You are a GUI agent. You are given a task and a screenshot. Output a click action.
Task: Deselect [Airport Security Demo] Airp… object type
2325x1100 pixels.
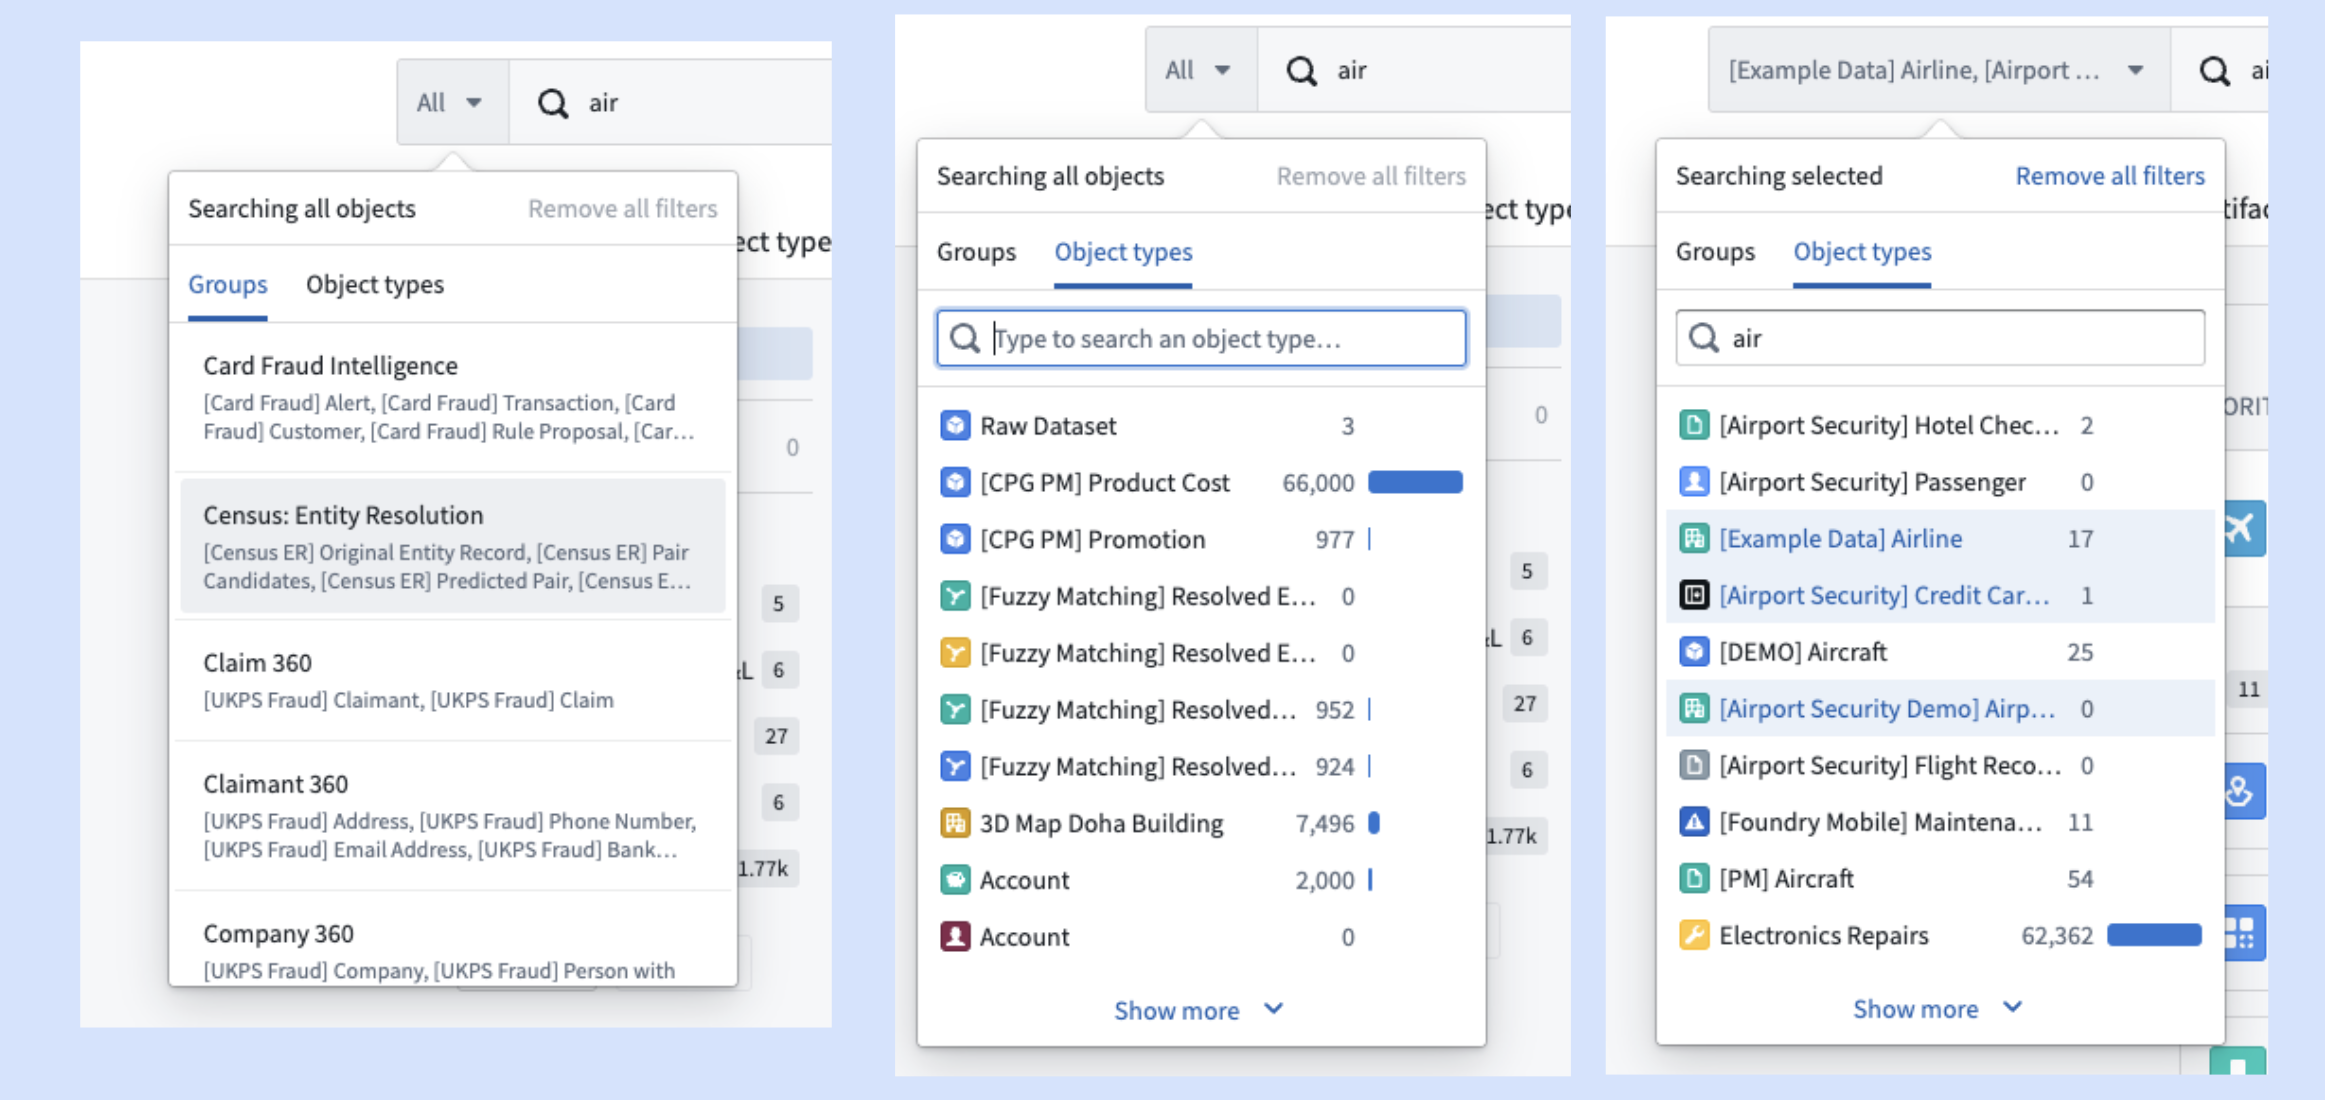pos(1940,709)
